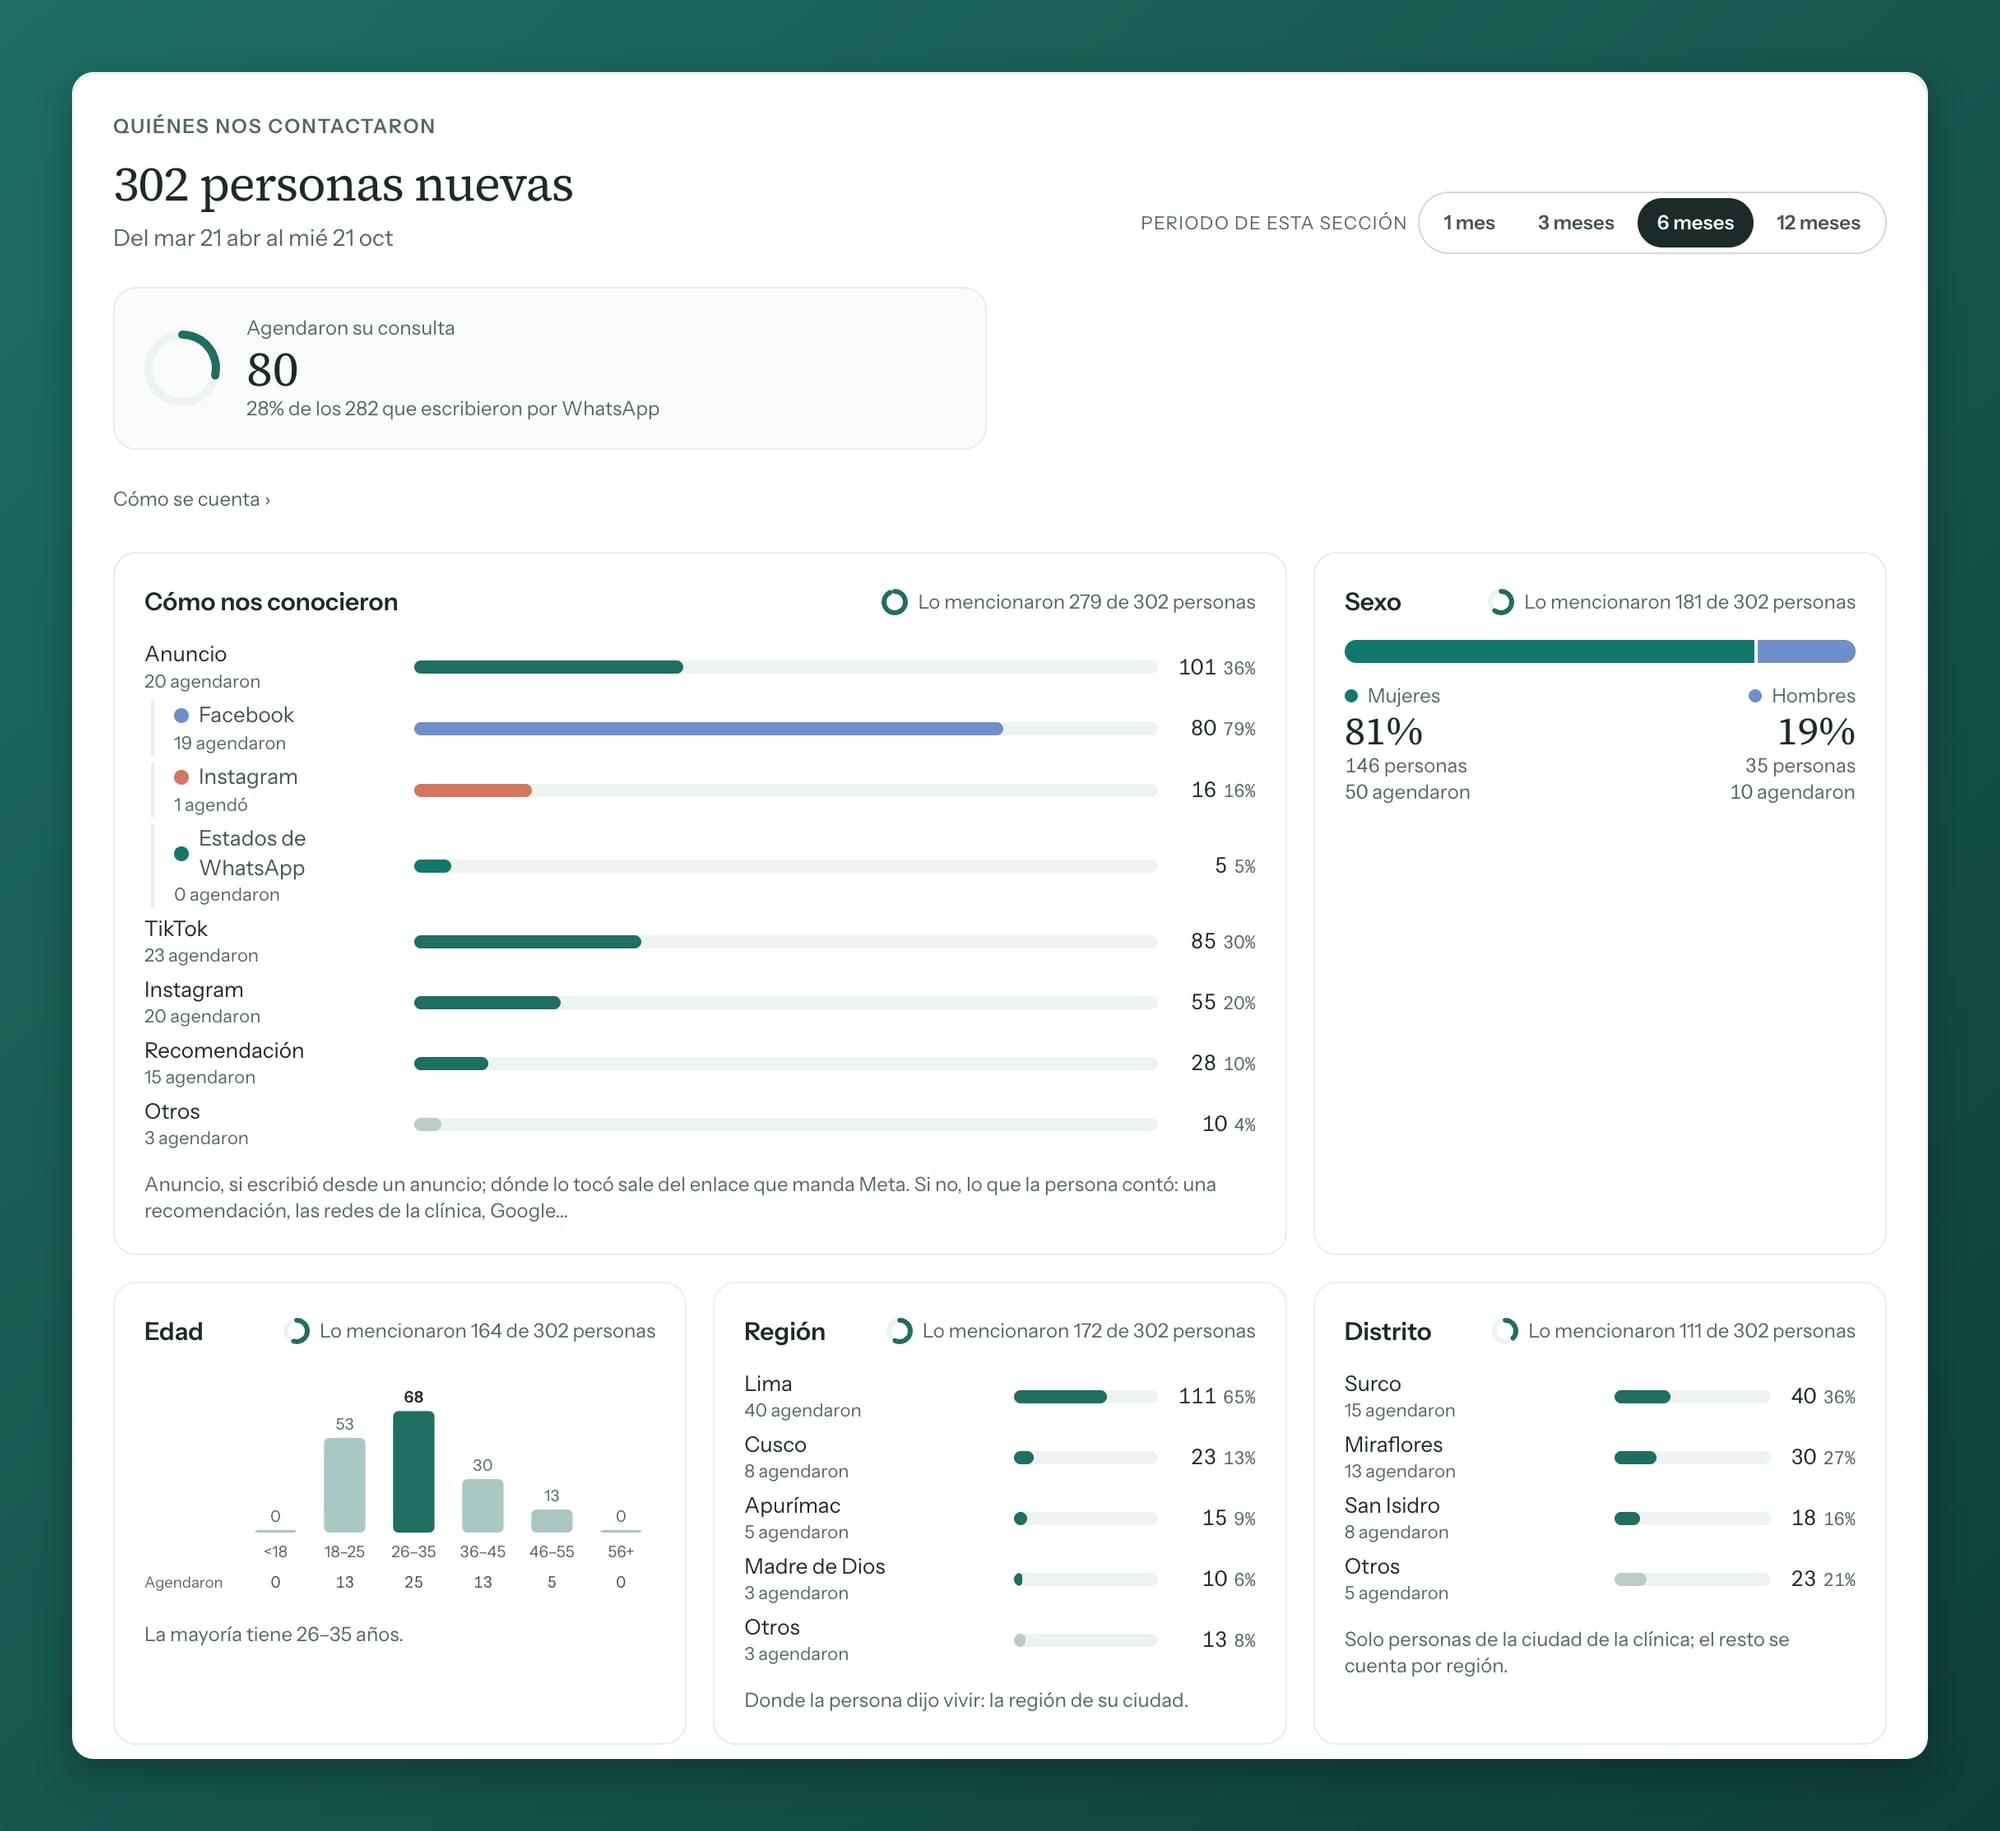
Task: Select the 1 mes period tab
Action: (x=1468, y=222)
